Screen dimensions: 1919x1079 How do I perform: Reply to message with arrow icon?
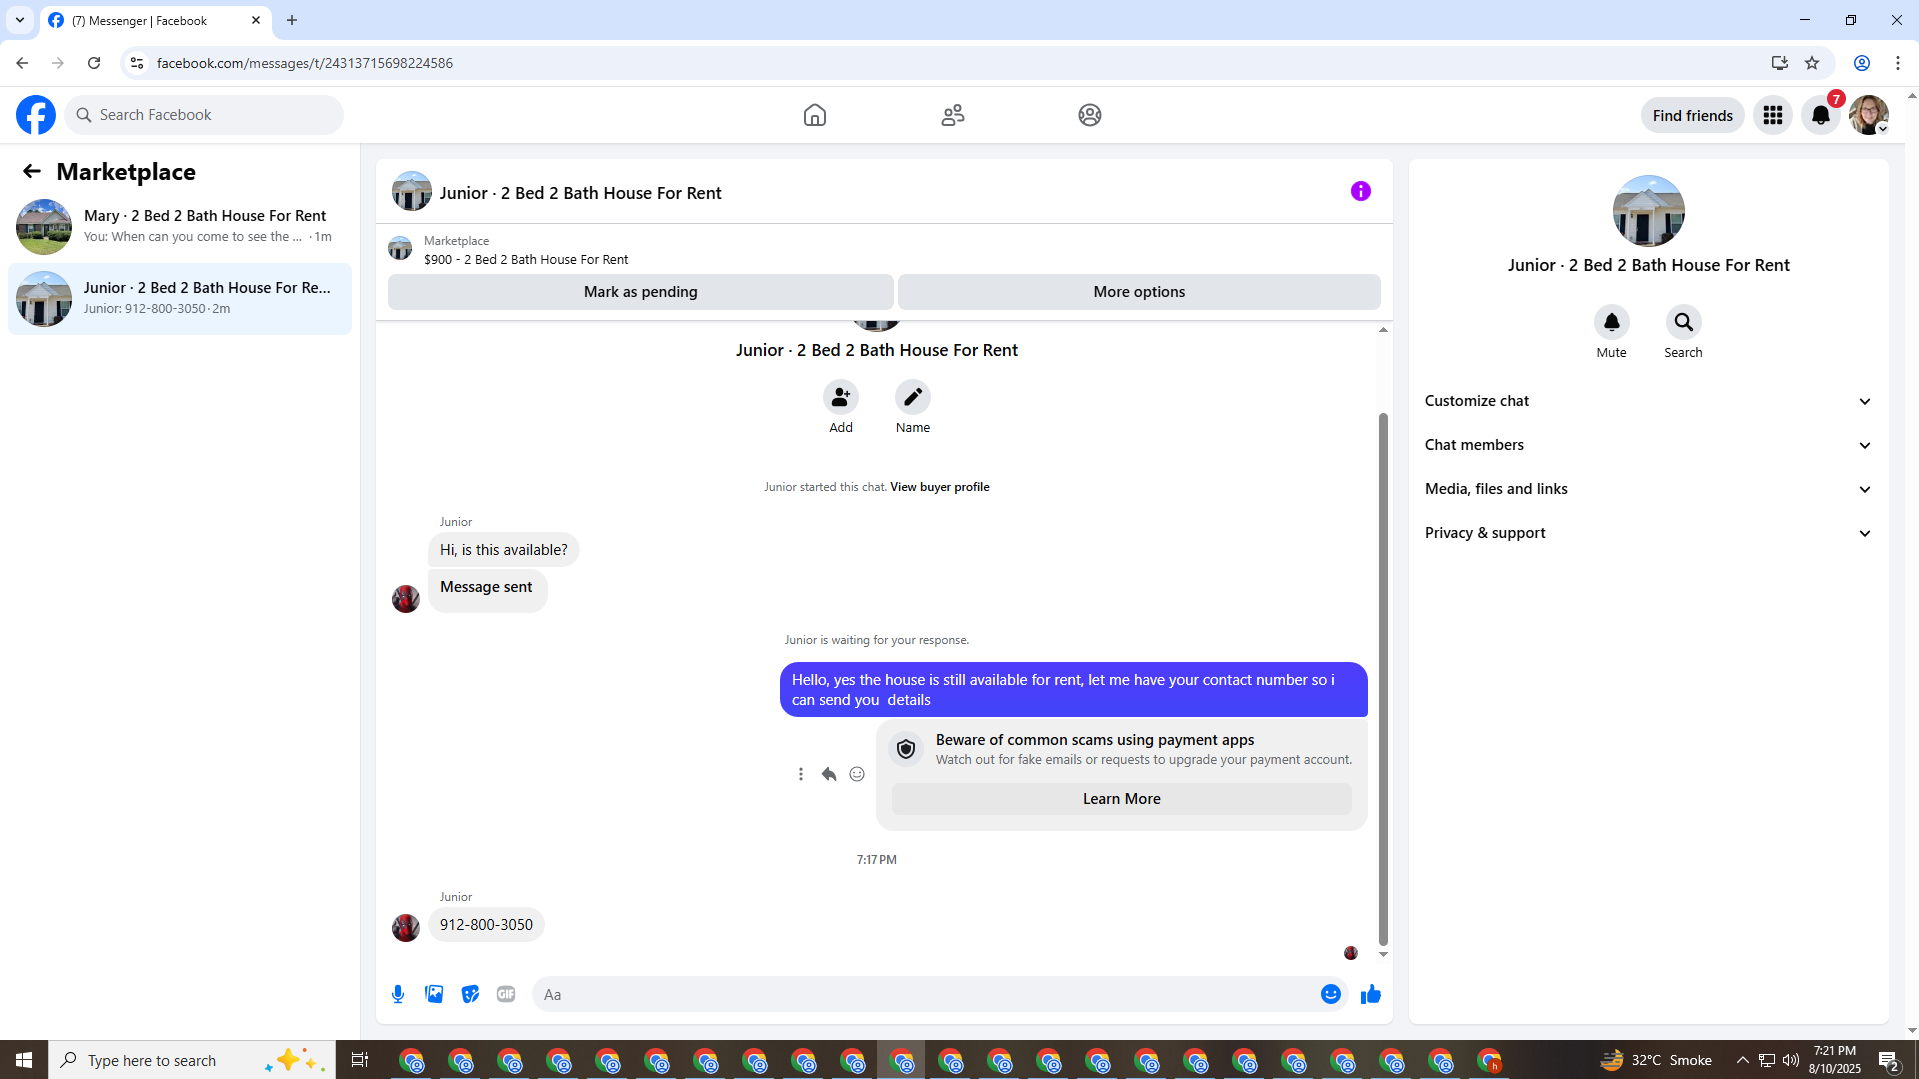click(829, 774)
